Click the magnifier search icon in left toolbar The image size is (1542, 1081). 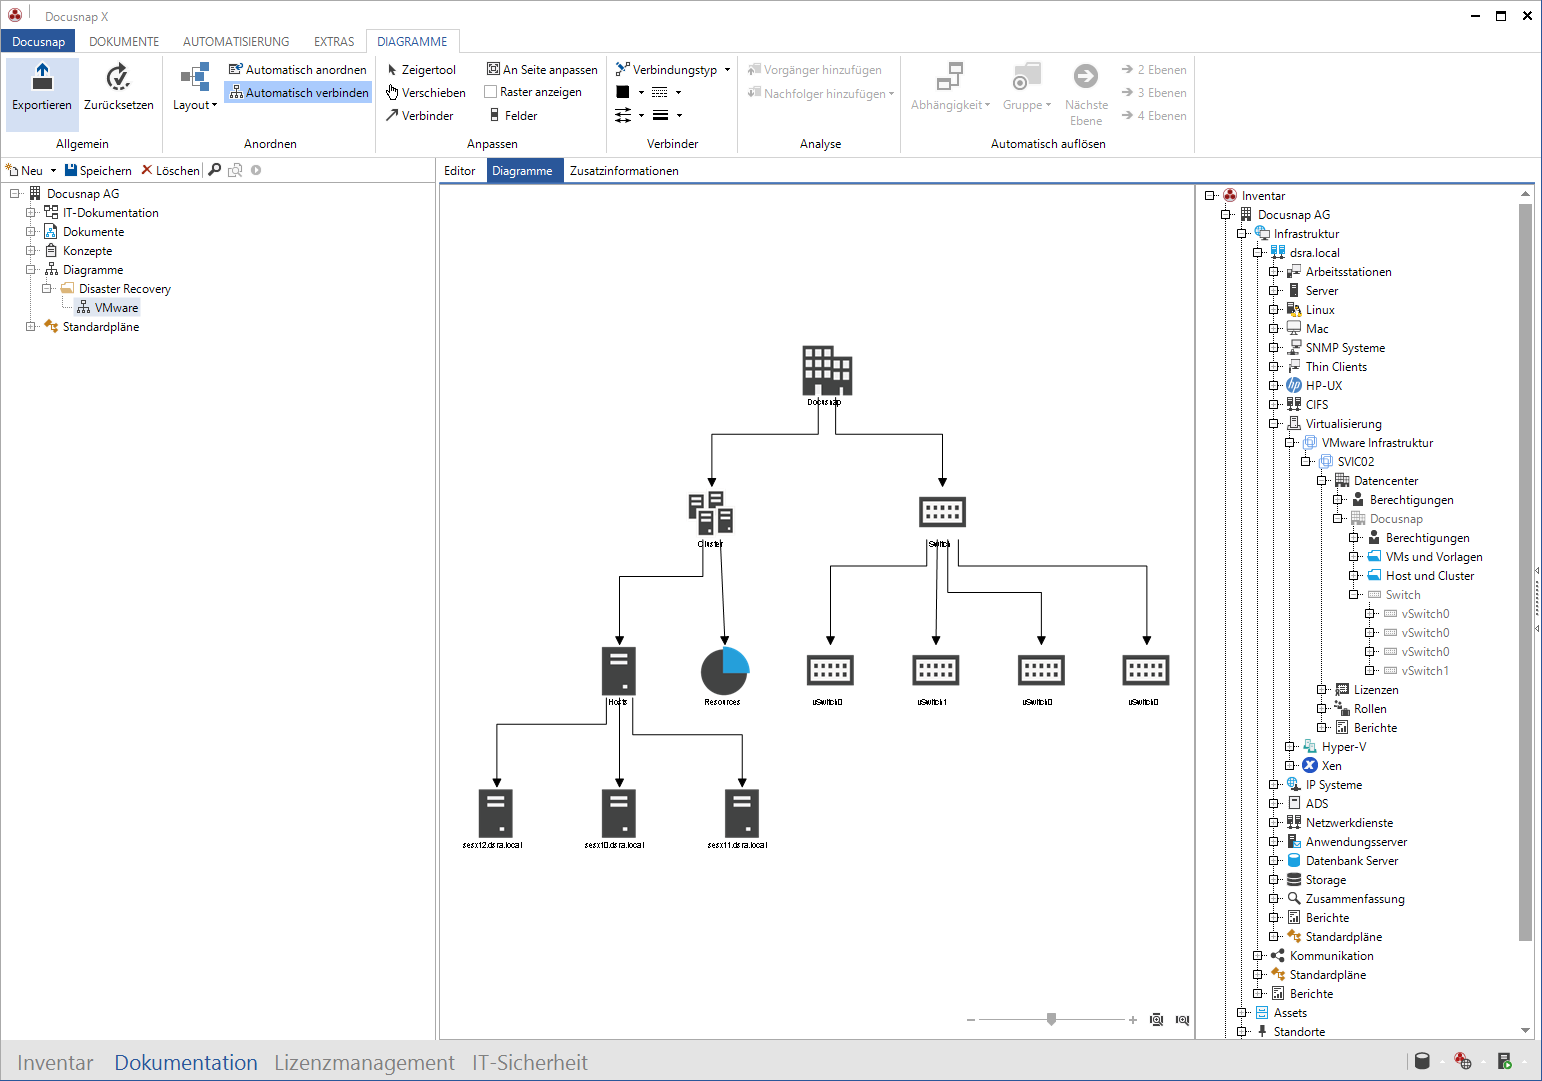214,170
